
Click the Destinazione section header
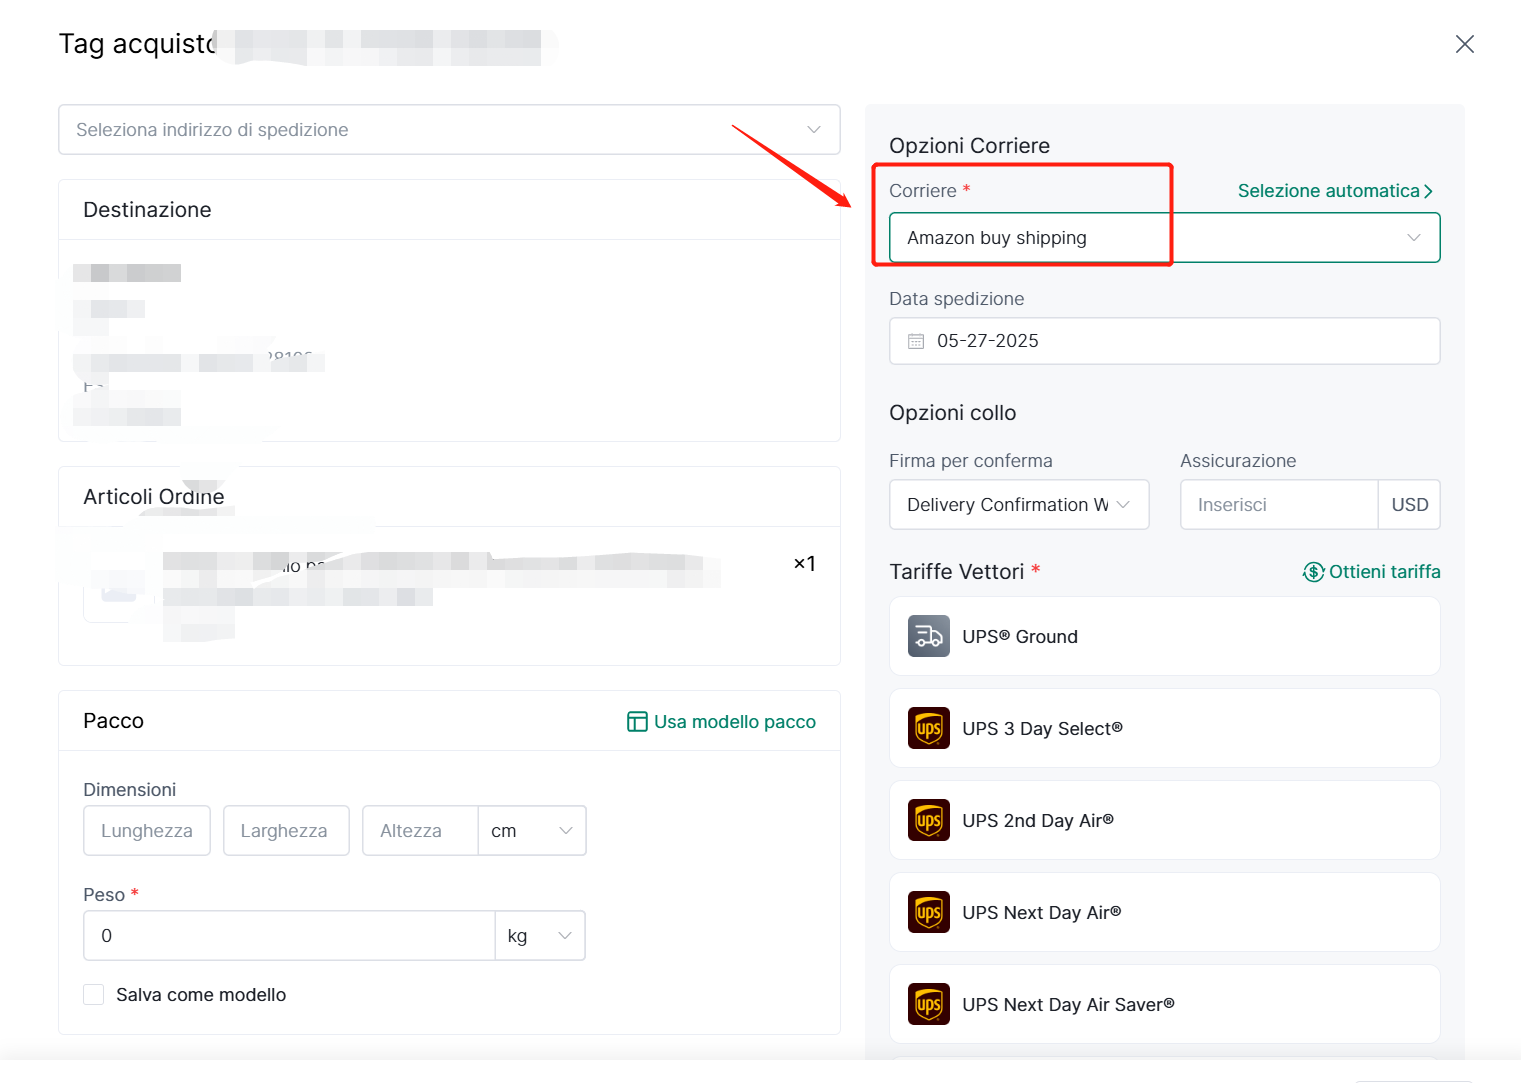click(147, 210)
